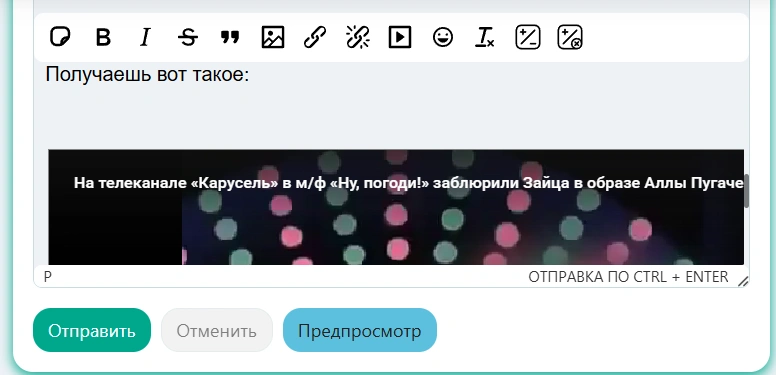Open the emoji picker

coord(443,37)
